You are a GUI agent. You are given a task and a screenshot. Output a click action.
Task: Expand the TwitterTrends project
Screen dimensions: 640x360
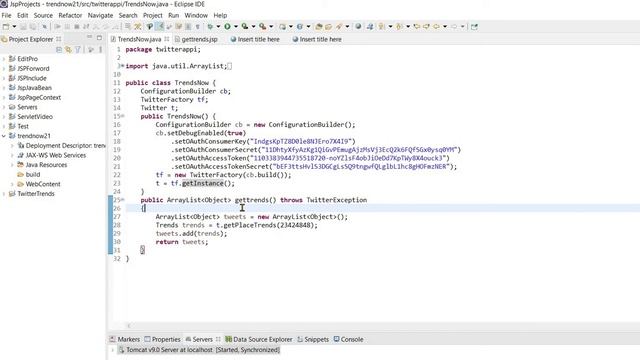pos(4,194)
